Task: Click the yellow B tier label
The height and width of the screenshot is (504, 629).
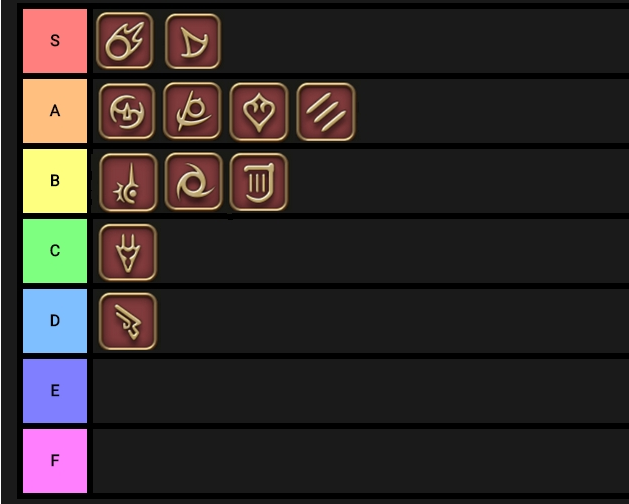Action: [x=55, y=181]
